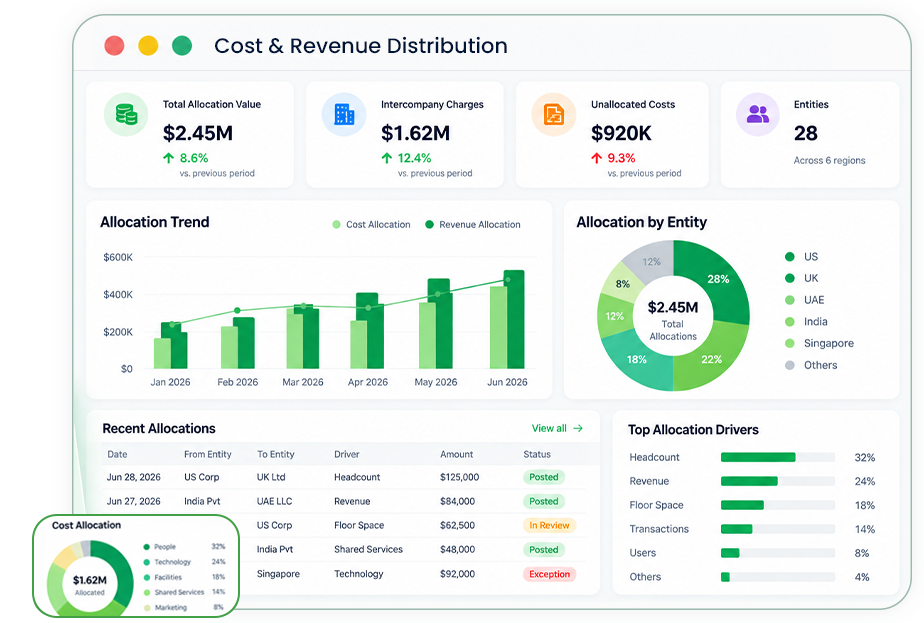924x623 pixels.
Task: Select the 22% donut segment
Action: click(711, 359)
